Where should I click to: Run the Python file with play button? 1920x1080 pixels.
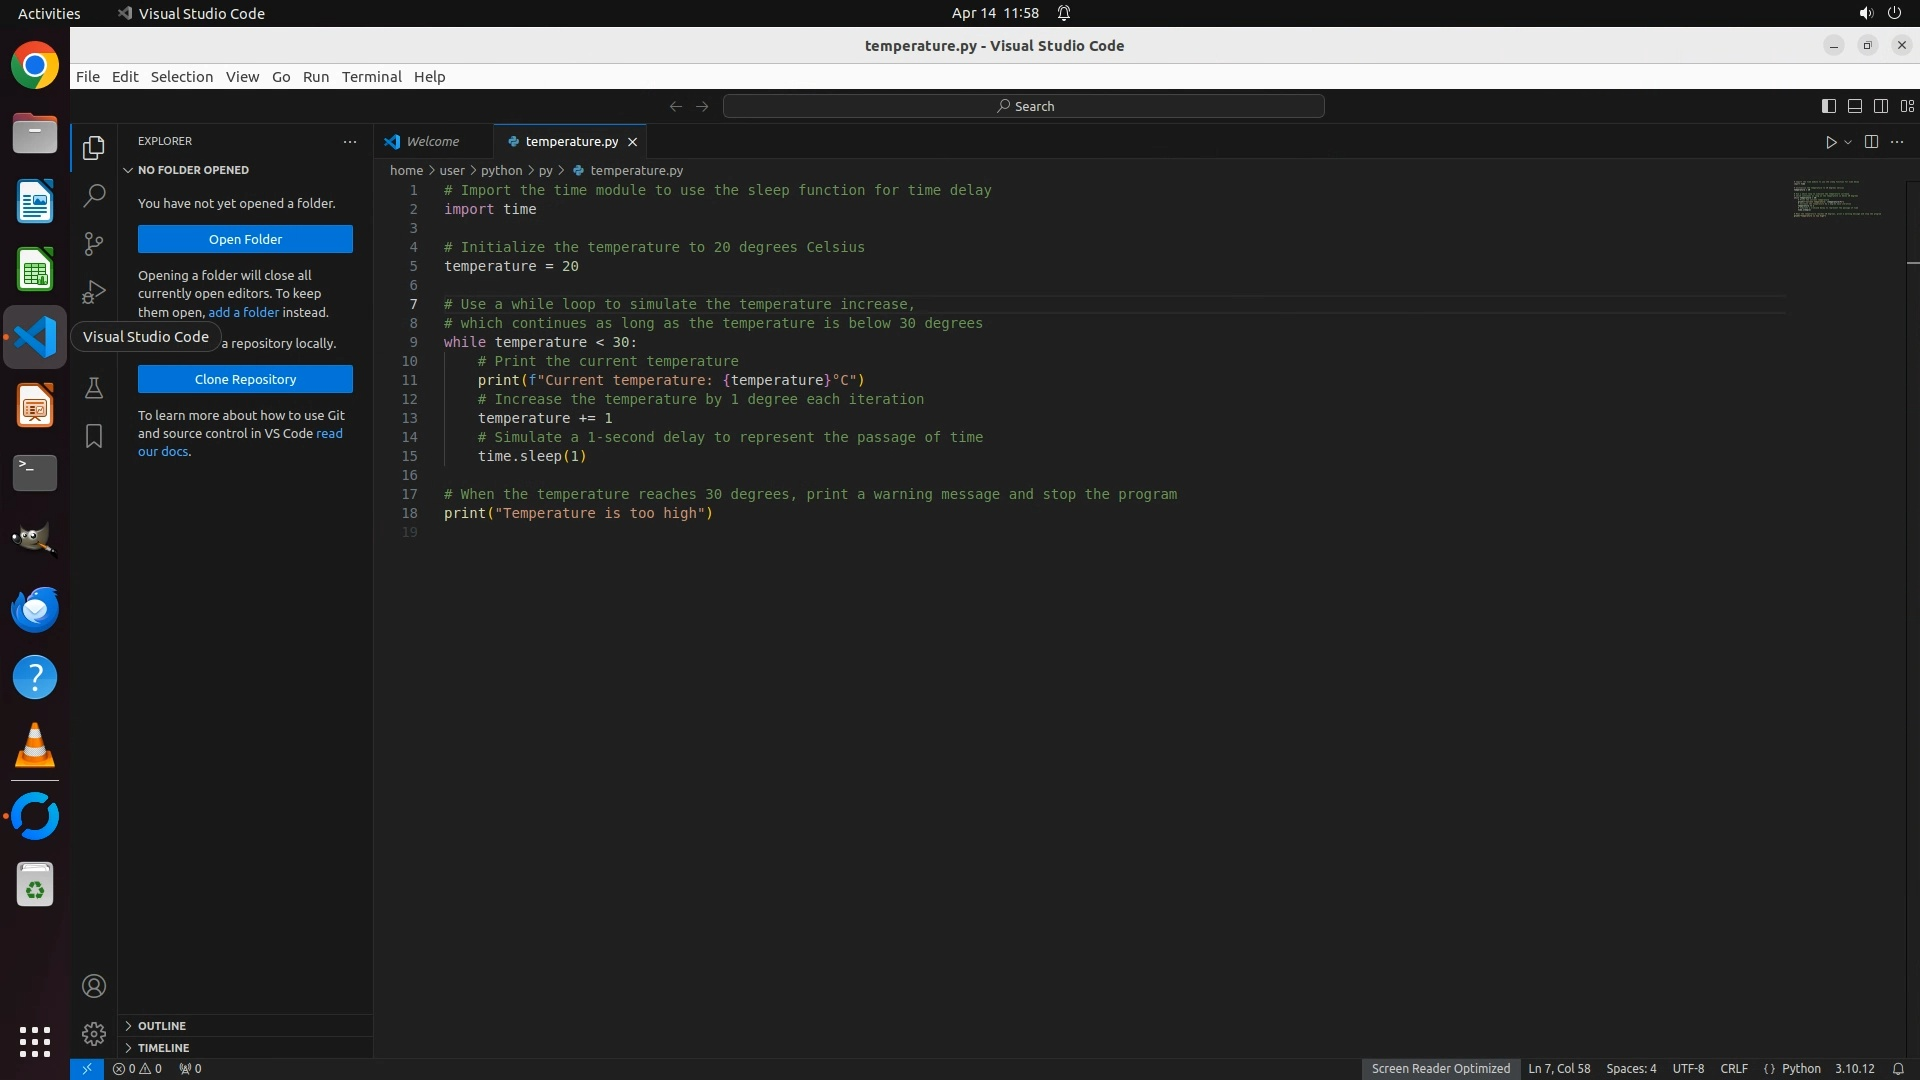coord(1830,142)
